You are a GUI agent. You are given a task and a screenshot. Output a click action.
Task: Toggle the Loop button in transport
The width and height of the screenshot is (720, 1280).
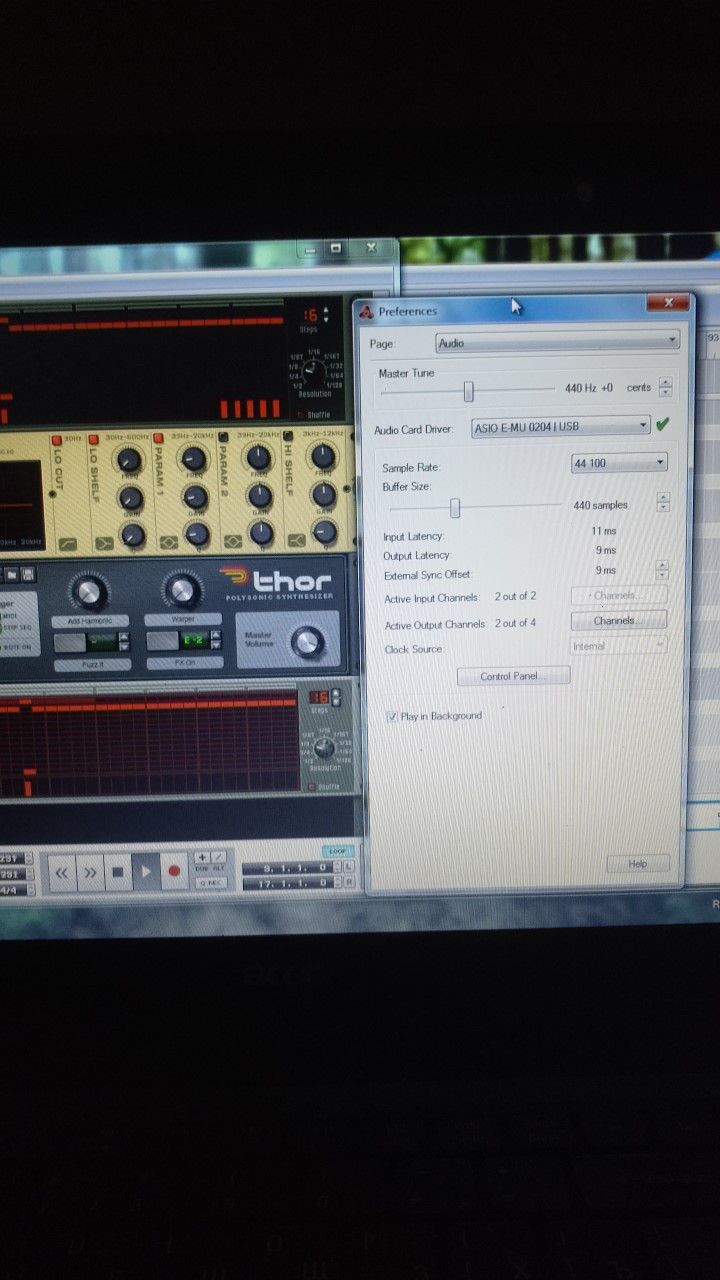[x=339, y=852]
